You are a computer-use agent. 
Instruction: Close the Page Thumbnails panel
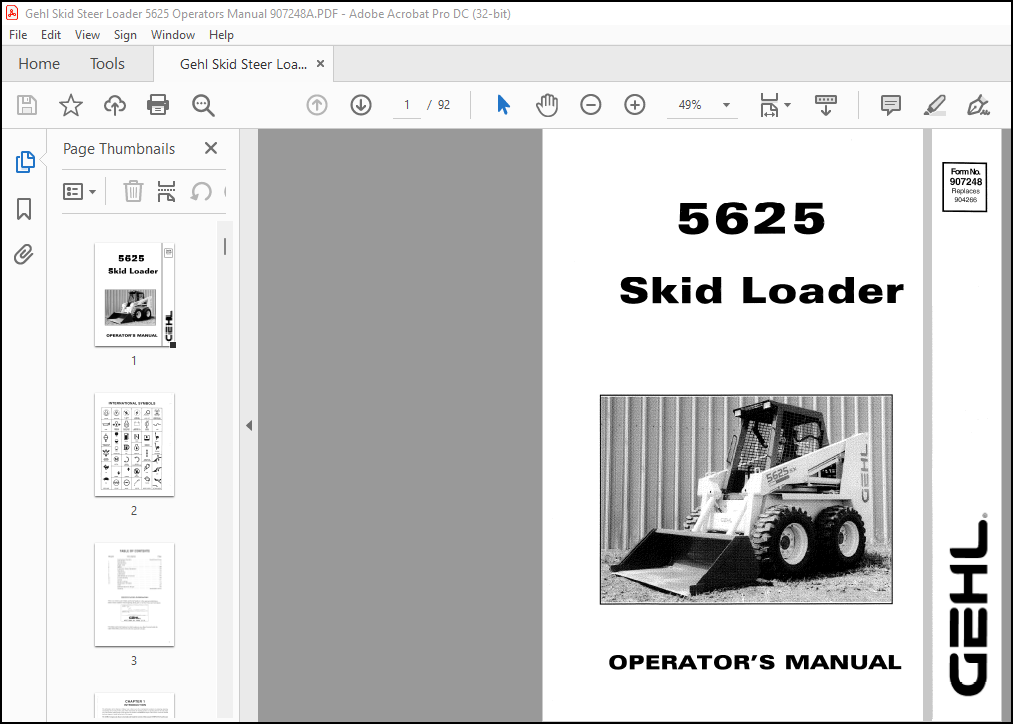[x=211, y=148]
